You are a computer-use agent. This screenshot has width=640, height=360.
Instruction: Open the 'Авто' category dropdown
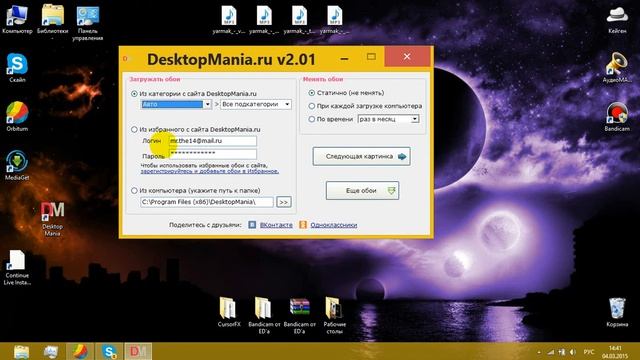click(176, 104)
